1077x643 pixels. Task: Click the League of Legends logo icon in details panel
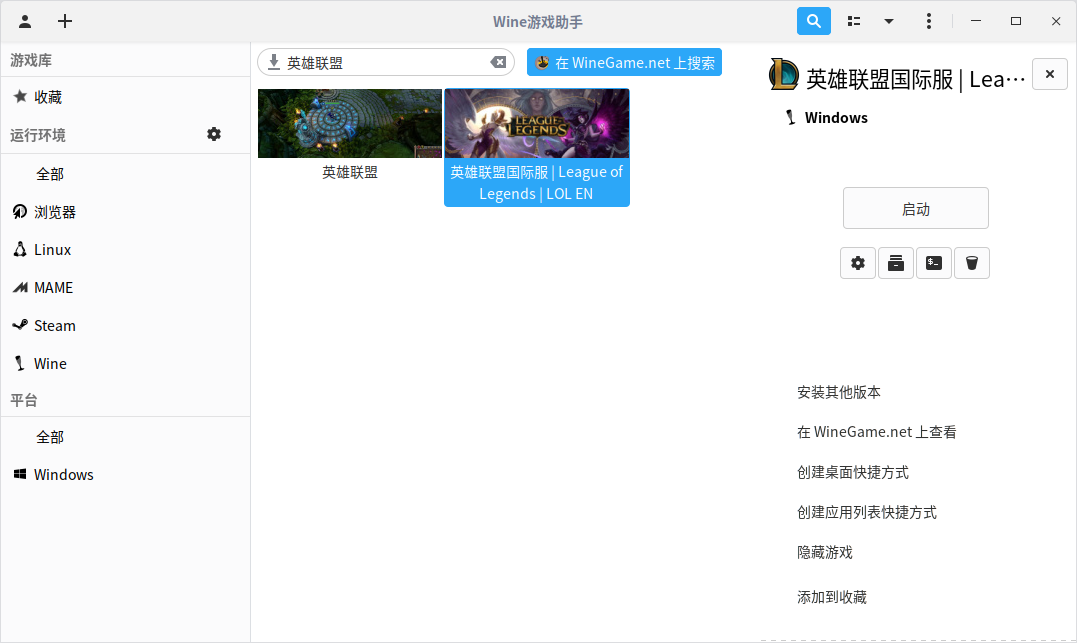tap(783, 74)
